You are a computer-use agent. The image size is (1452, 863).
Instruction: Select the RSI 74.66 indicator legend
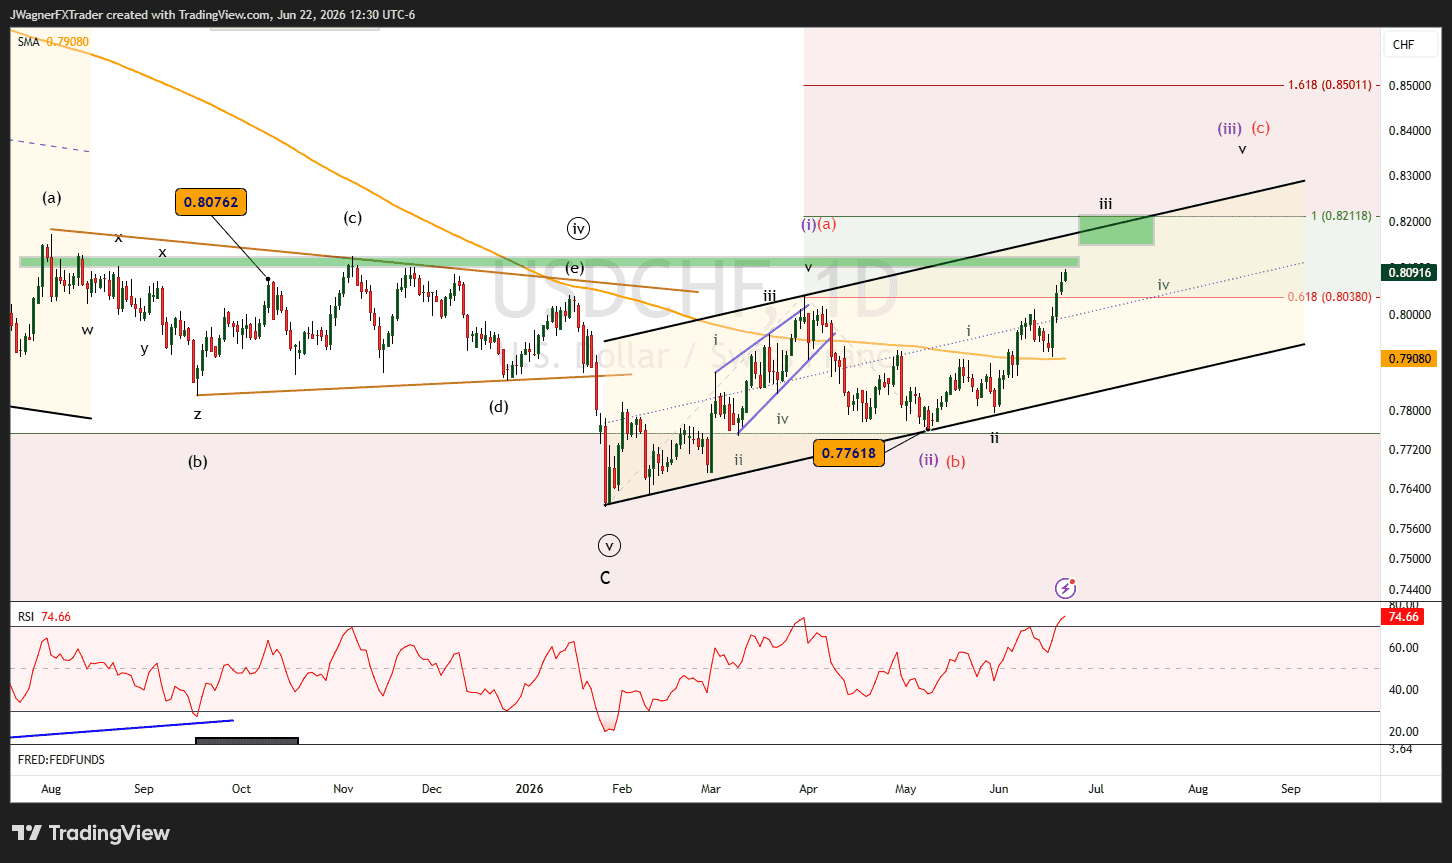pyautogui.click(x=44, y=617)
